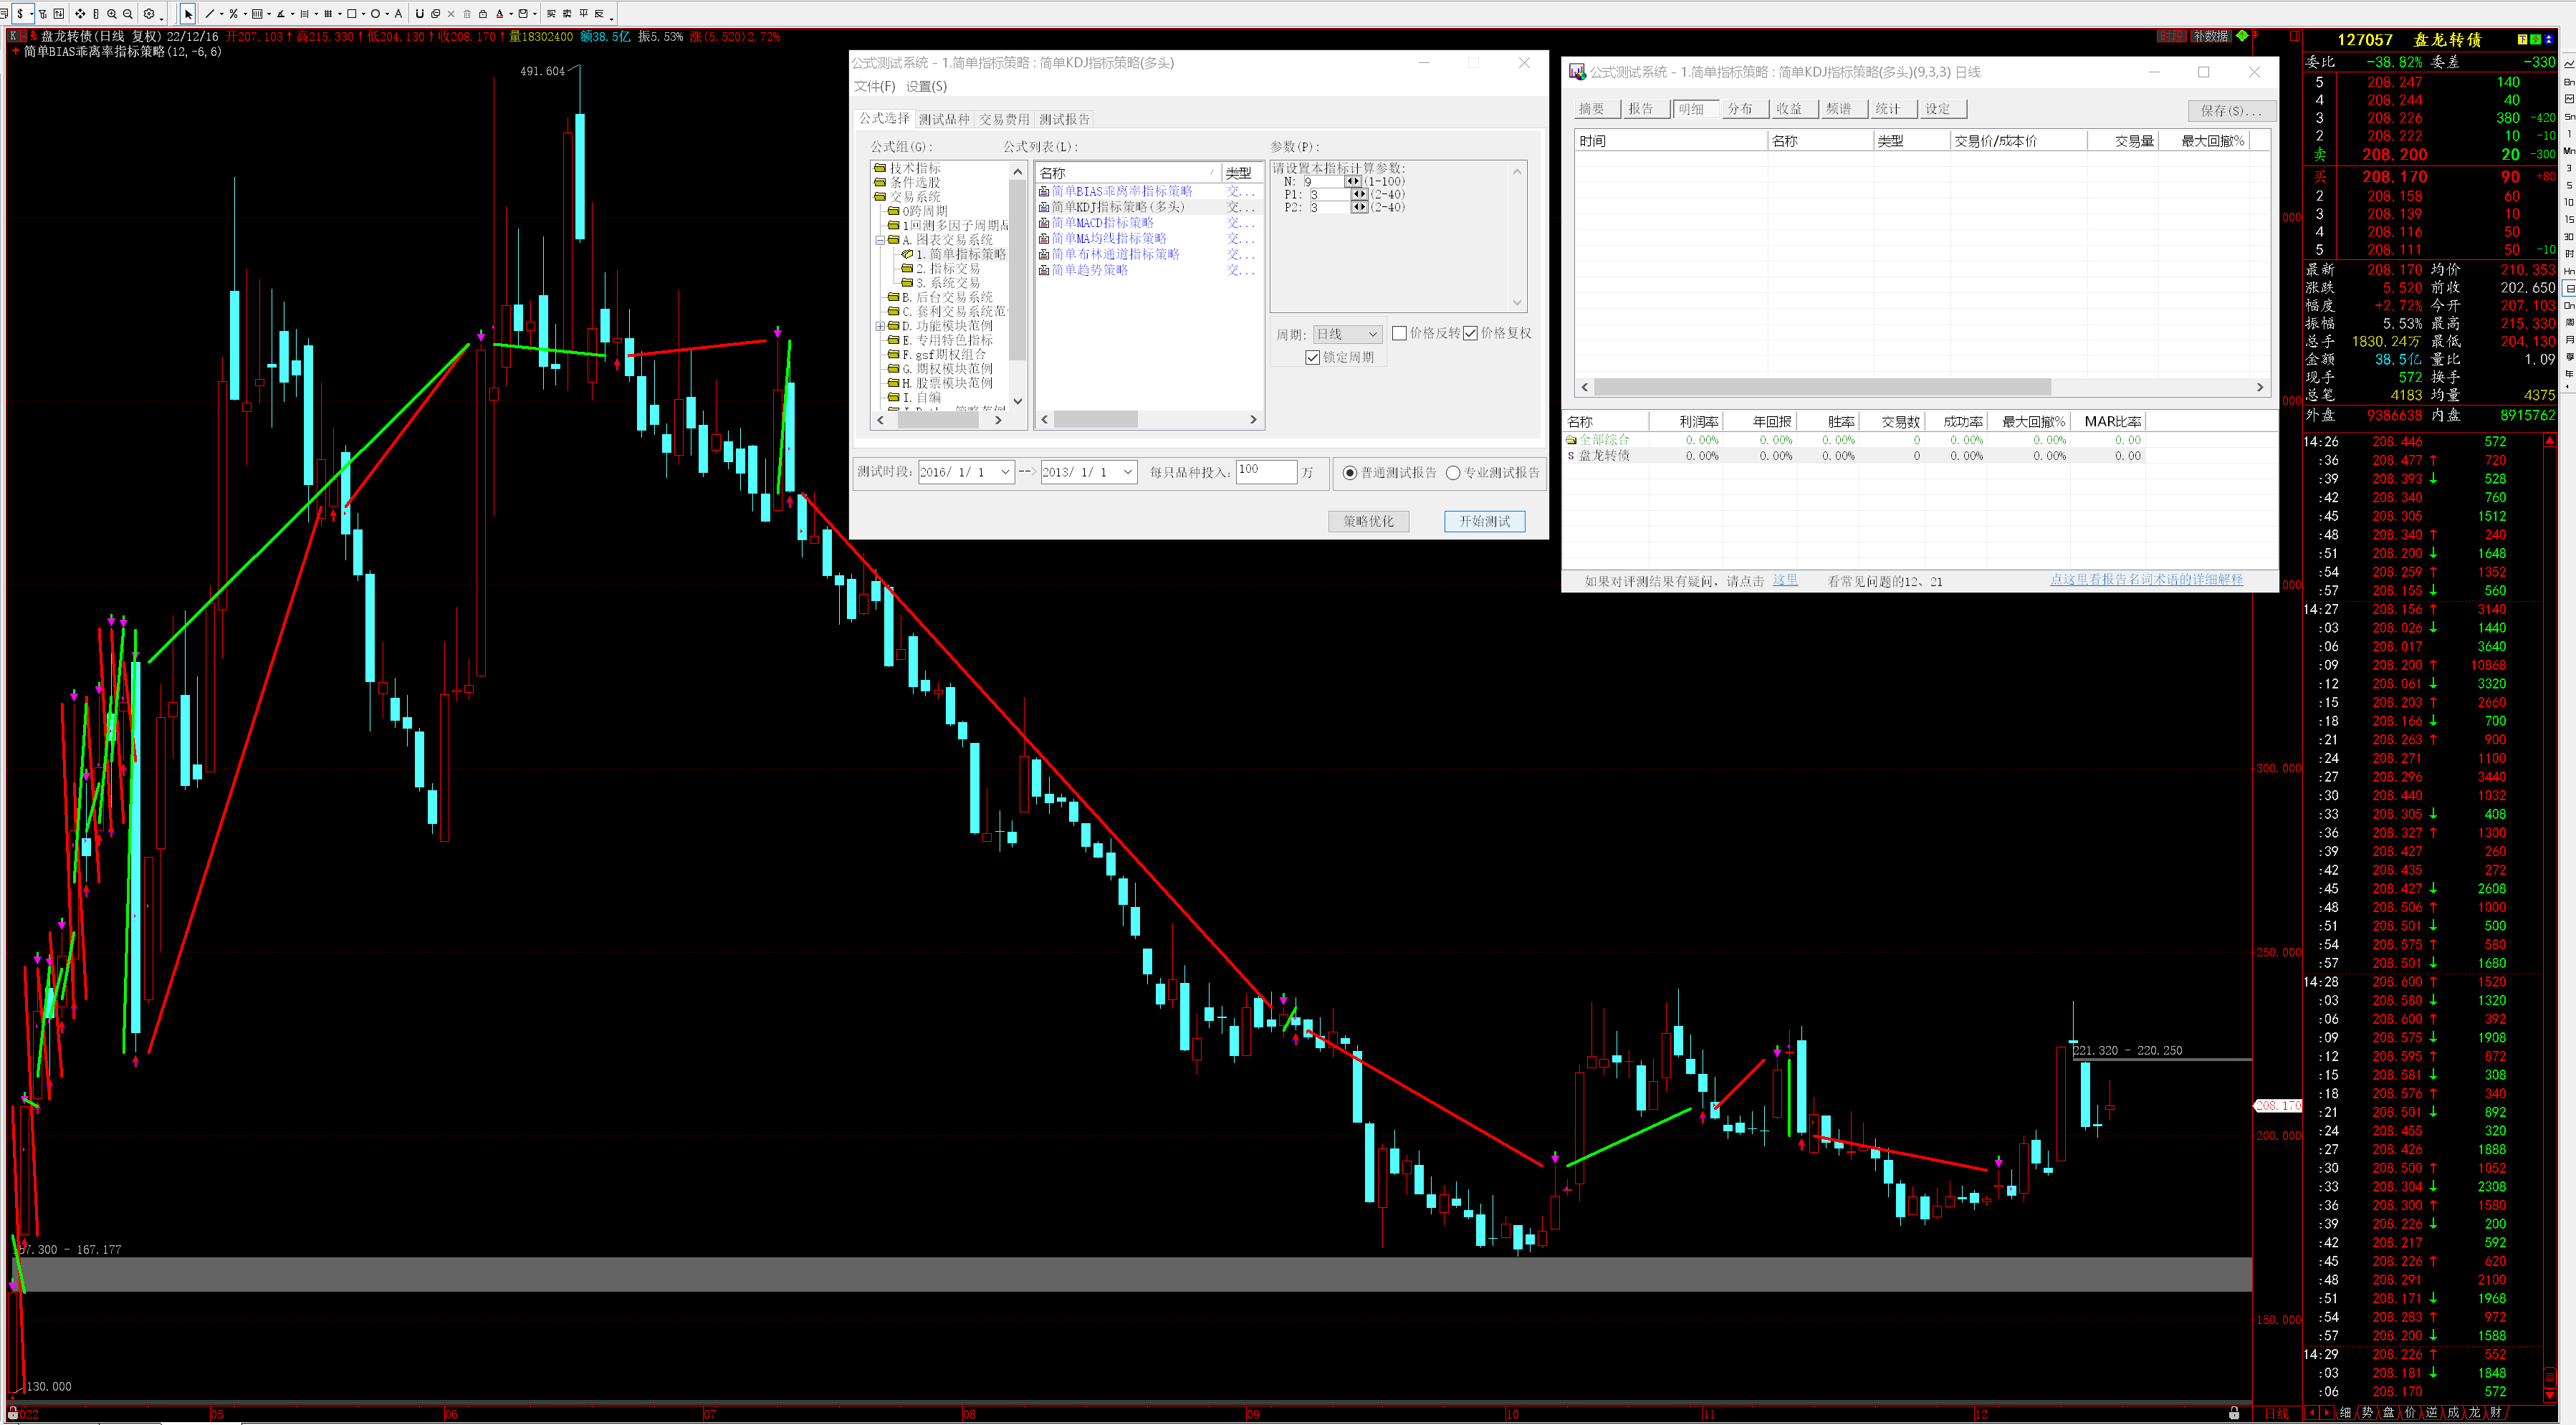Select the rectangle drawing tool
Viewport: 2576px width, 1425px height.
pos(352,14)
